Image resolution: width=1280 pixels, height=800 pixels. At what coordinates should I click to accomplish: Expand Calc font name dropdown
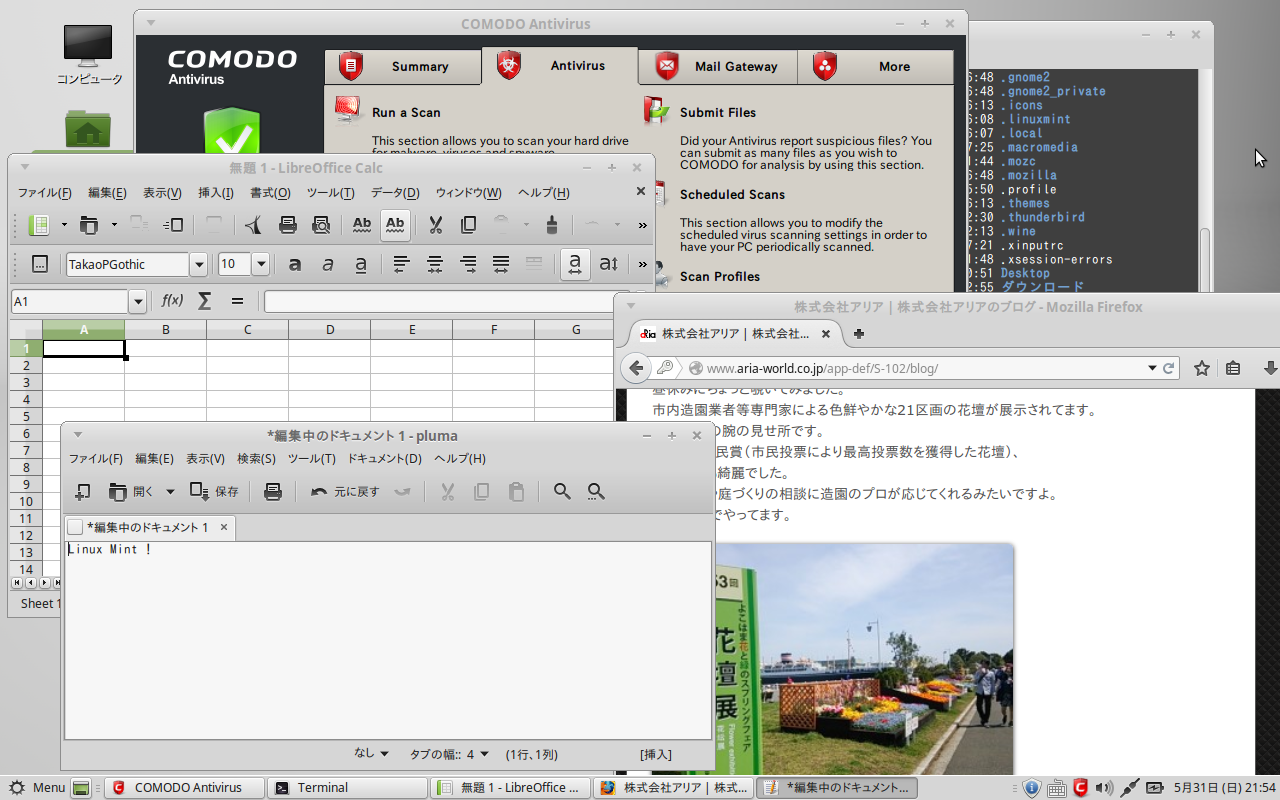point(198,264)
